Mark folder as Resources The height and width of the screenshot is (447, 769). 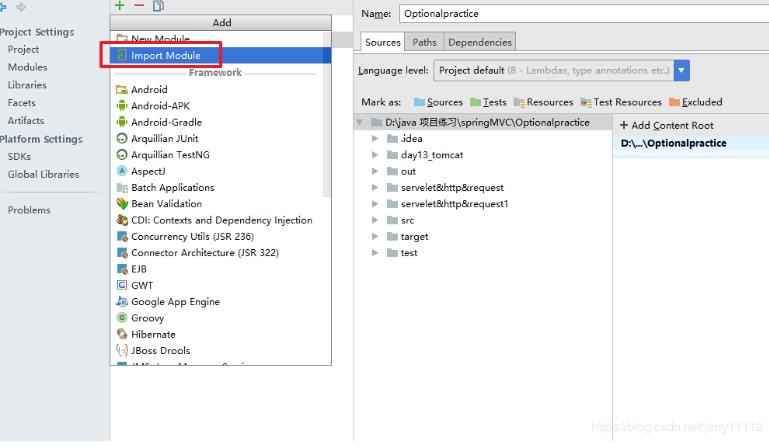(543, 102)
